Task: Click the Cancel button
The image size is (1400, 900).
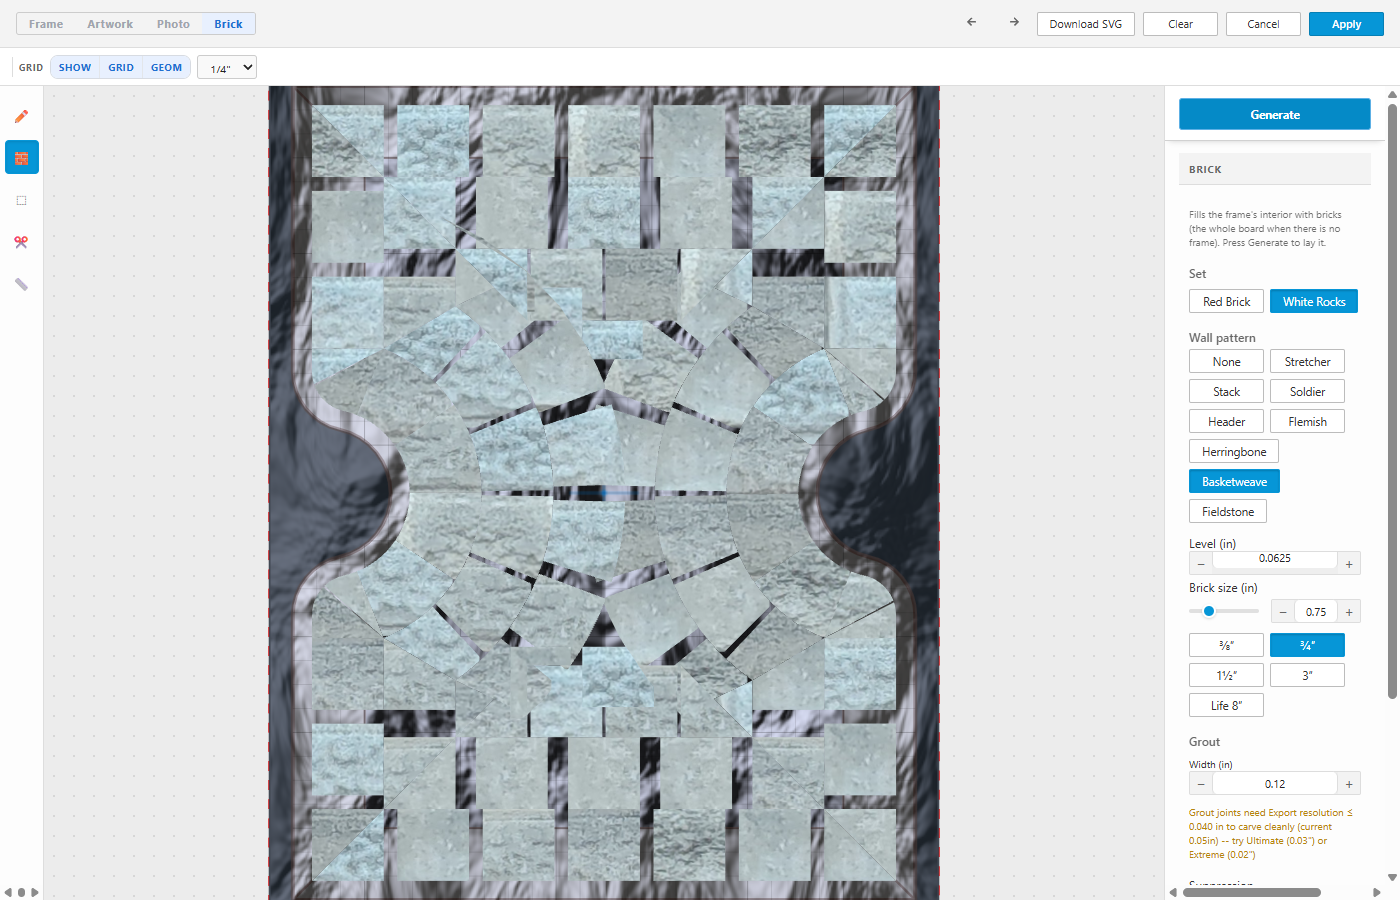Action: [1263, 24]
